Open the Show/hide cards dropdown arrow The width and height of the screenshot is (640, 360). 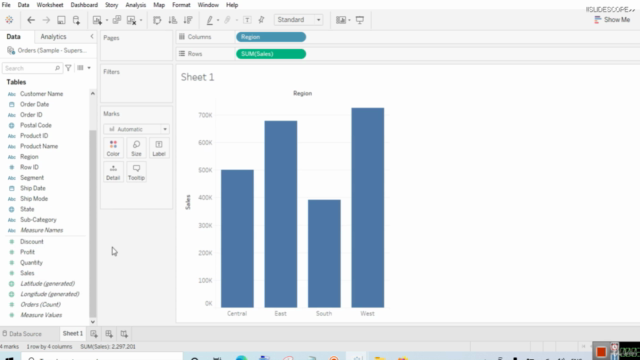349,20
